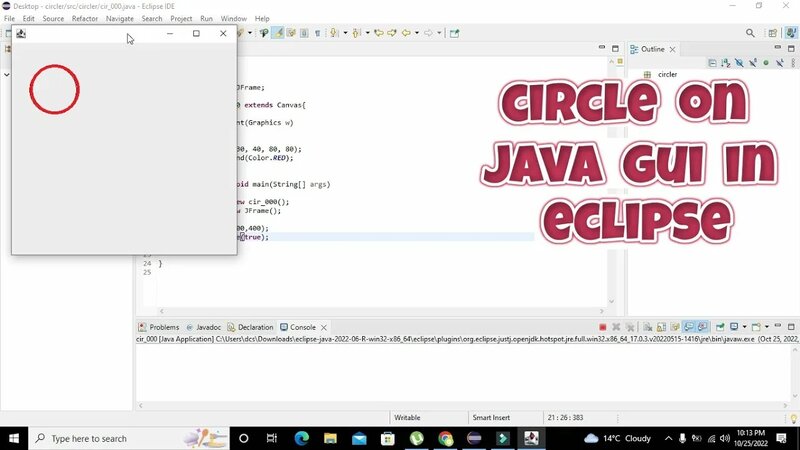Click the Open Perspective icon
The height and width of the screenshot is (450, 800).
click(773, 33)
